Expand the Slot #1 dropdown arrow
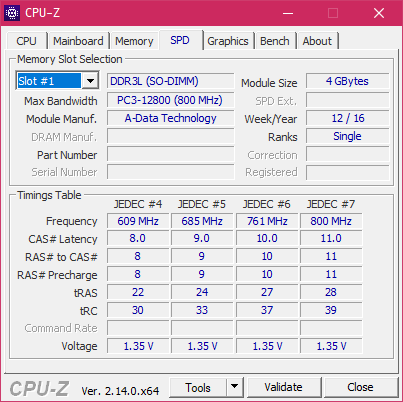Viewport: 403px width, 402px height. pyautogui.click(x=90, y=81)
